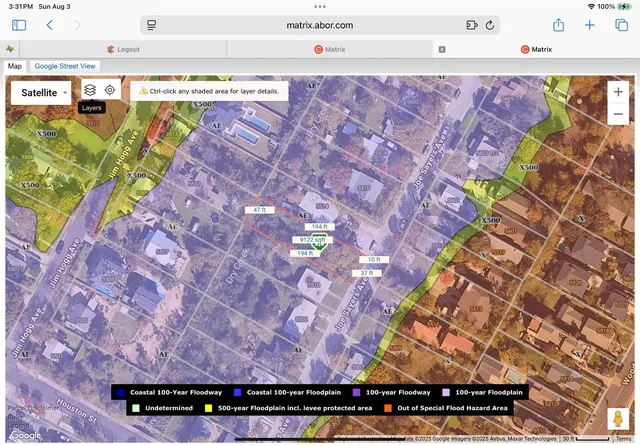Viewport: 640px width, 445px height.
Task: Open a new Safari tab
Action: click(590, 25)
